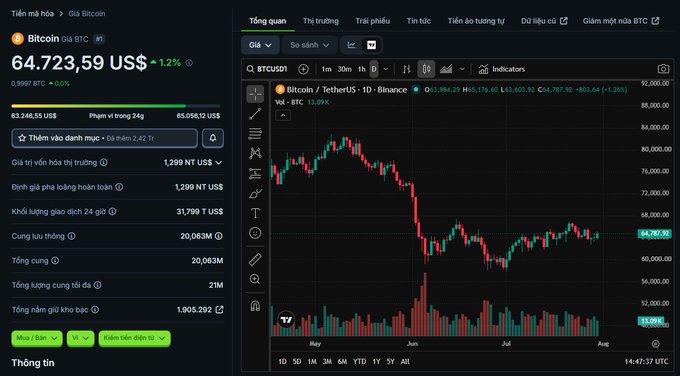Set chart range to YTD
680x376 pixels.
coord(359,361)
